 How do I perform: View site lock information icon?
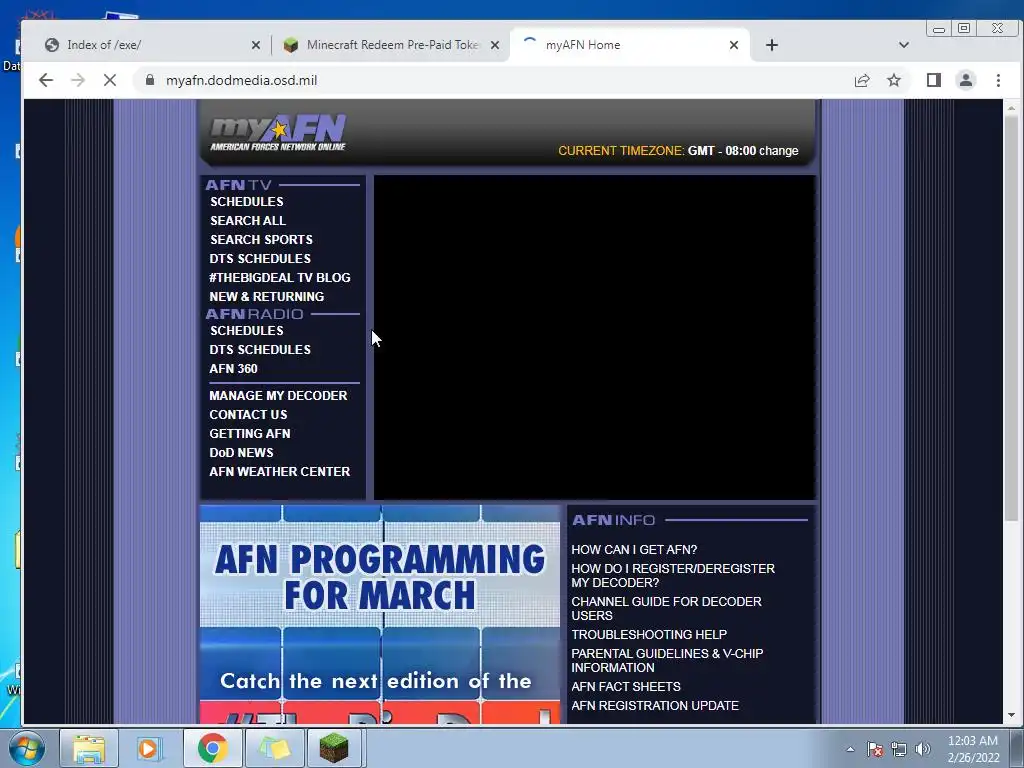150,80
